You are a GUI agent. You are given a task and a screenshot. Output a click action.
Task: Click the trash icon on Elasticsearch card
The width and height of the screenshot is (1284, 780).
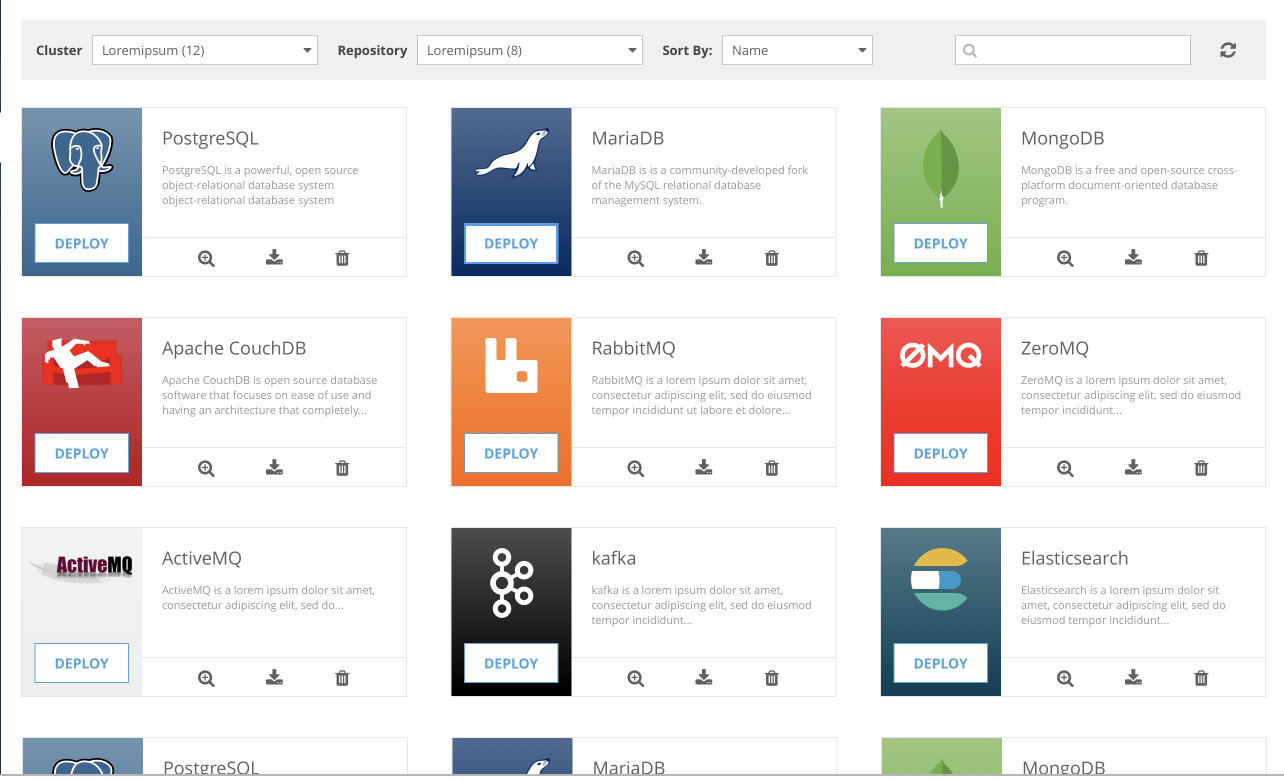(1201, 678)
